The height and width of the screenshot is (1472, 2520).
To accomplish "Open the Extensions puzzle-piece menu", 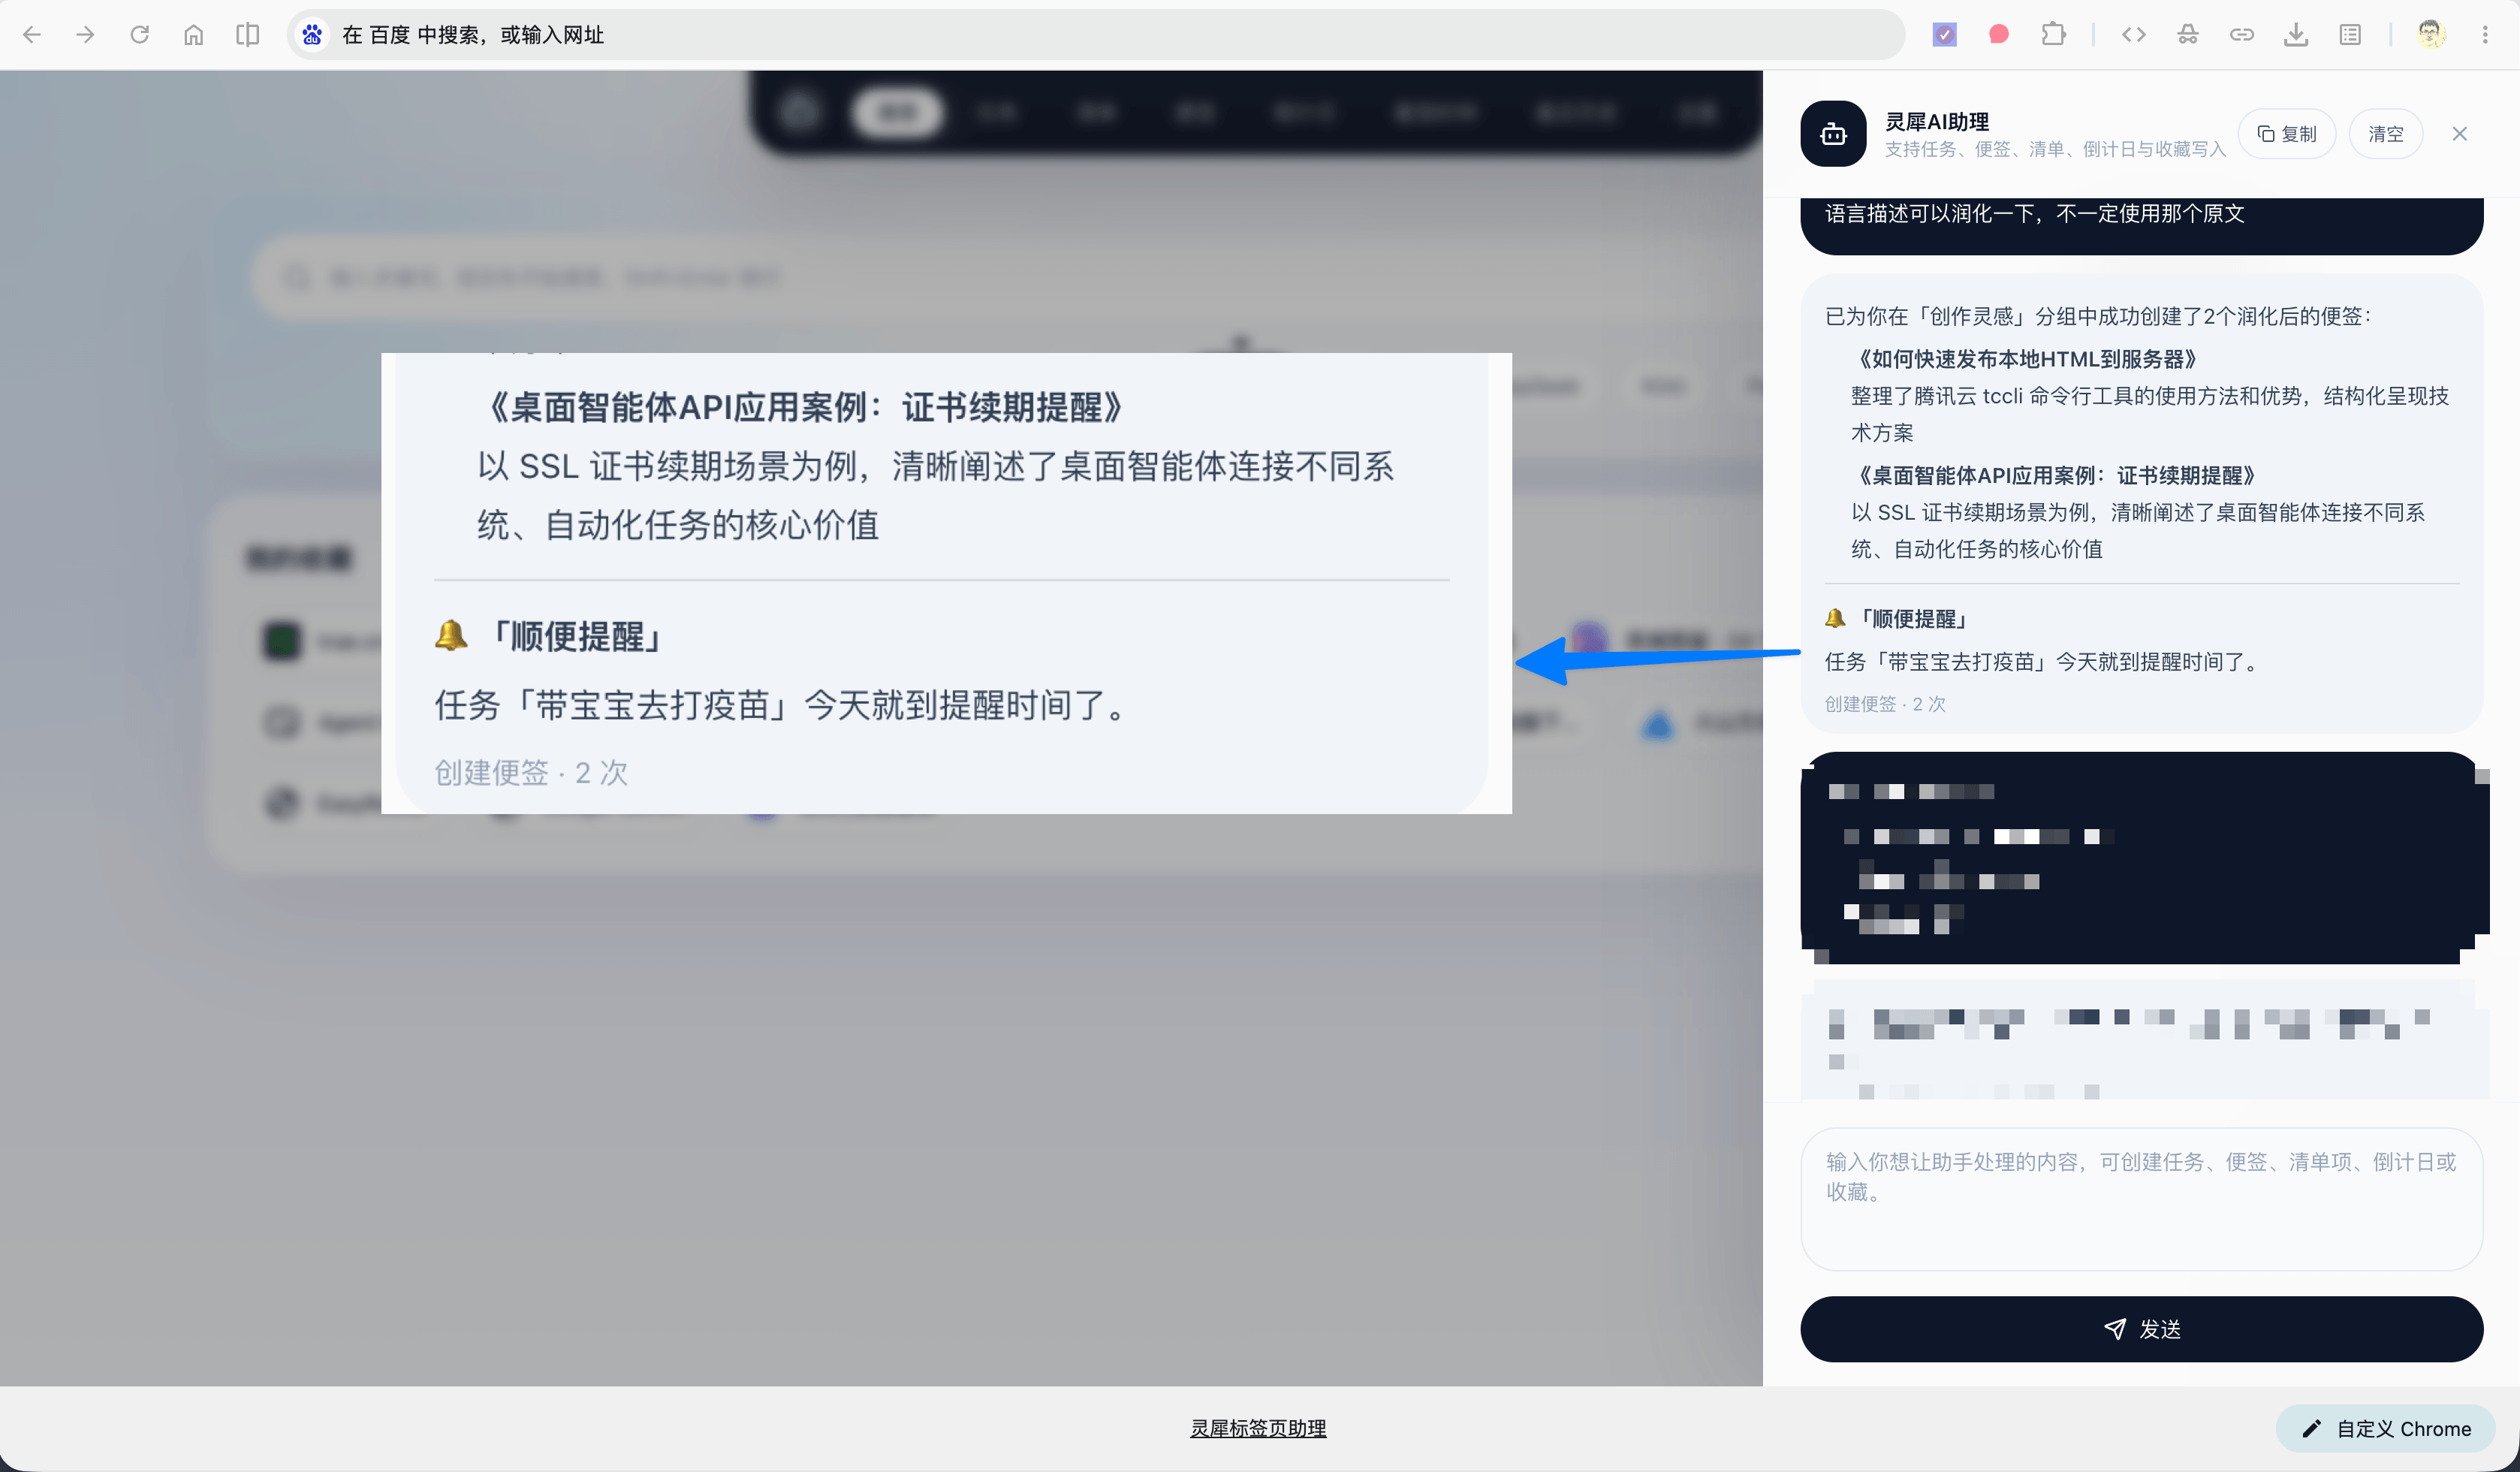I will [2052, 35].
